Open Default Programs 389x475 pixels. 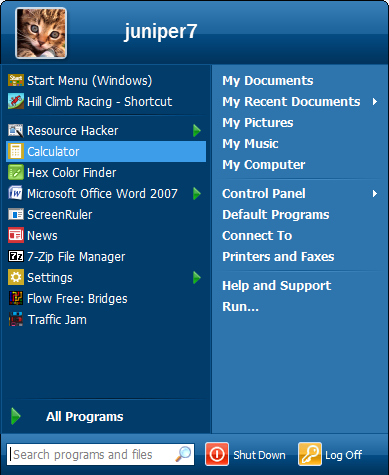[x=276, y=214]
